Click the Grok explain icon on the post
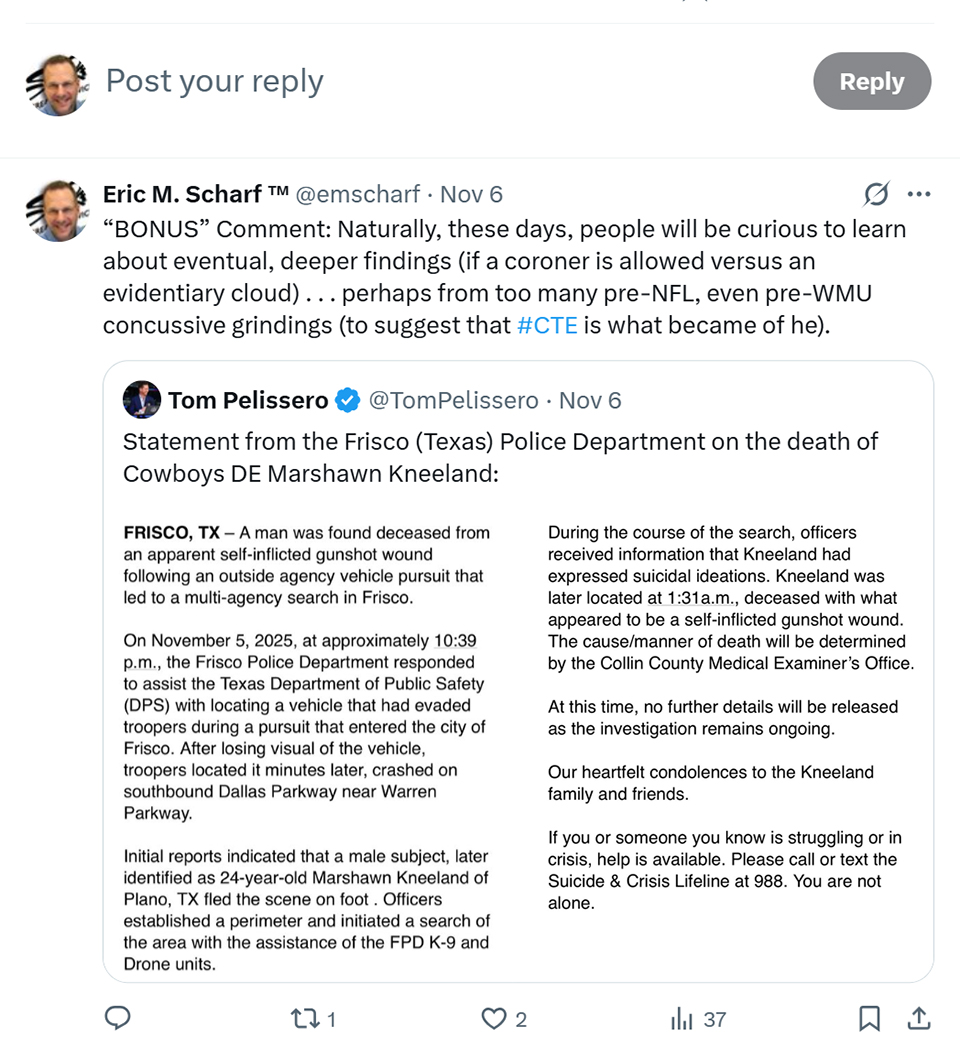The height and width of the screenshot is (1058, 960). point(876,193)
